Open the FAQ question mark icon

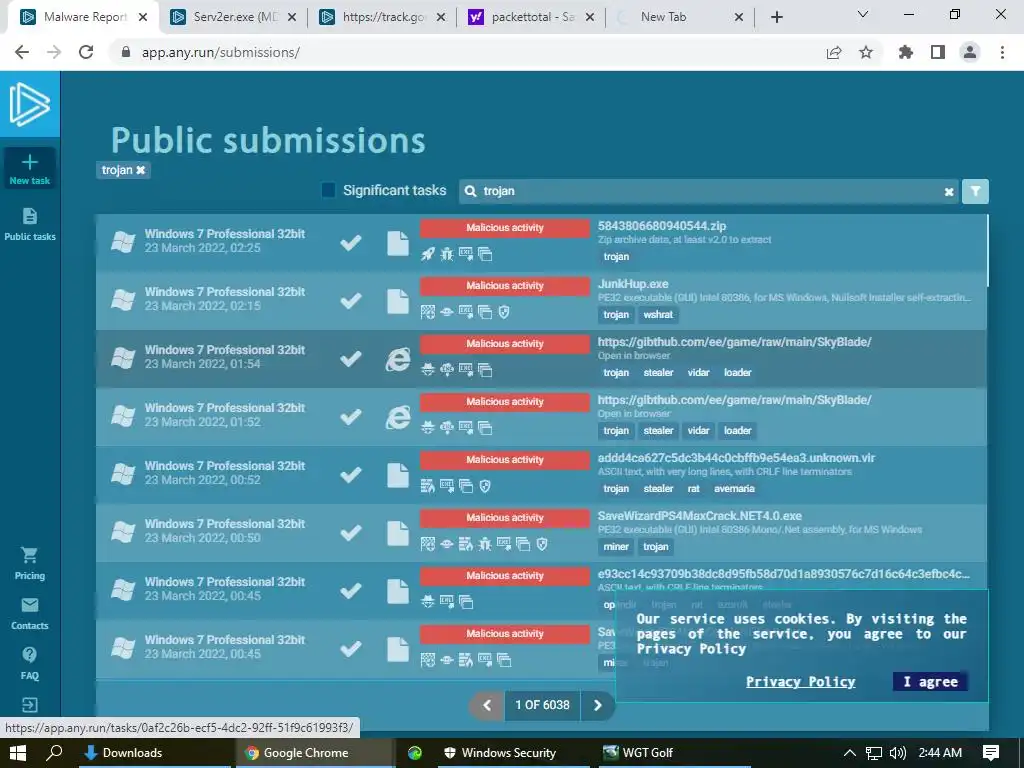click(x=29, y=655)
